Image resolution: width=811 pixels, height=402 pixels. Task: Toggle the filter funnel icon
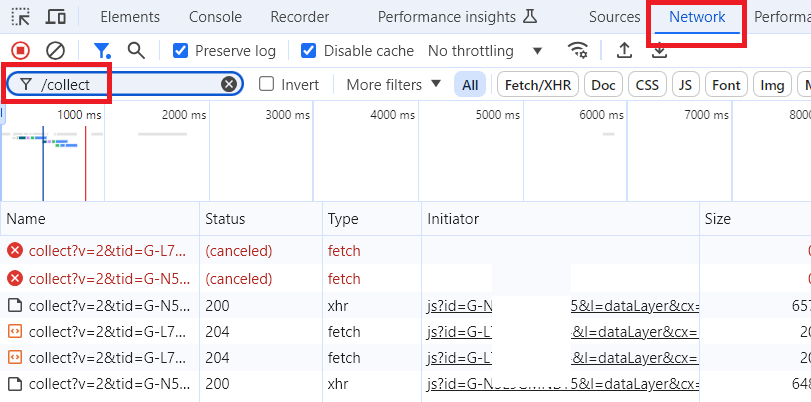click(102, 50)
